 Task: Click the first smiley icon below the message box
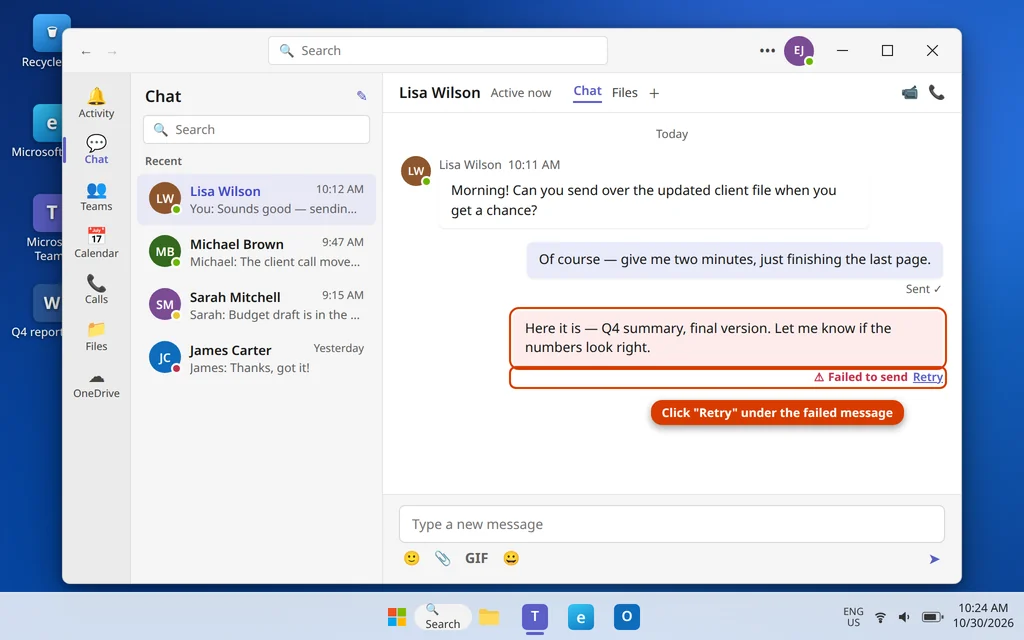(411, 558)
